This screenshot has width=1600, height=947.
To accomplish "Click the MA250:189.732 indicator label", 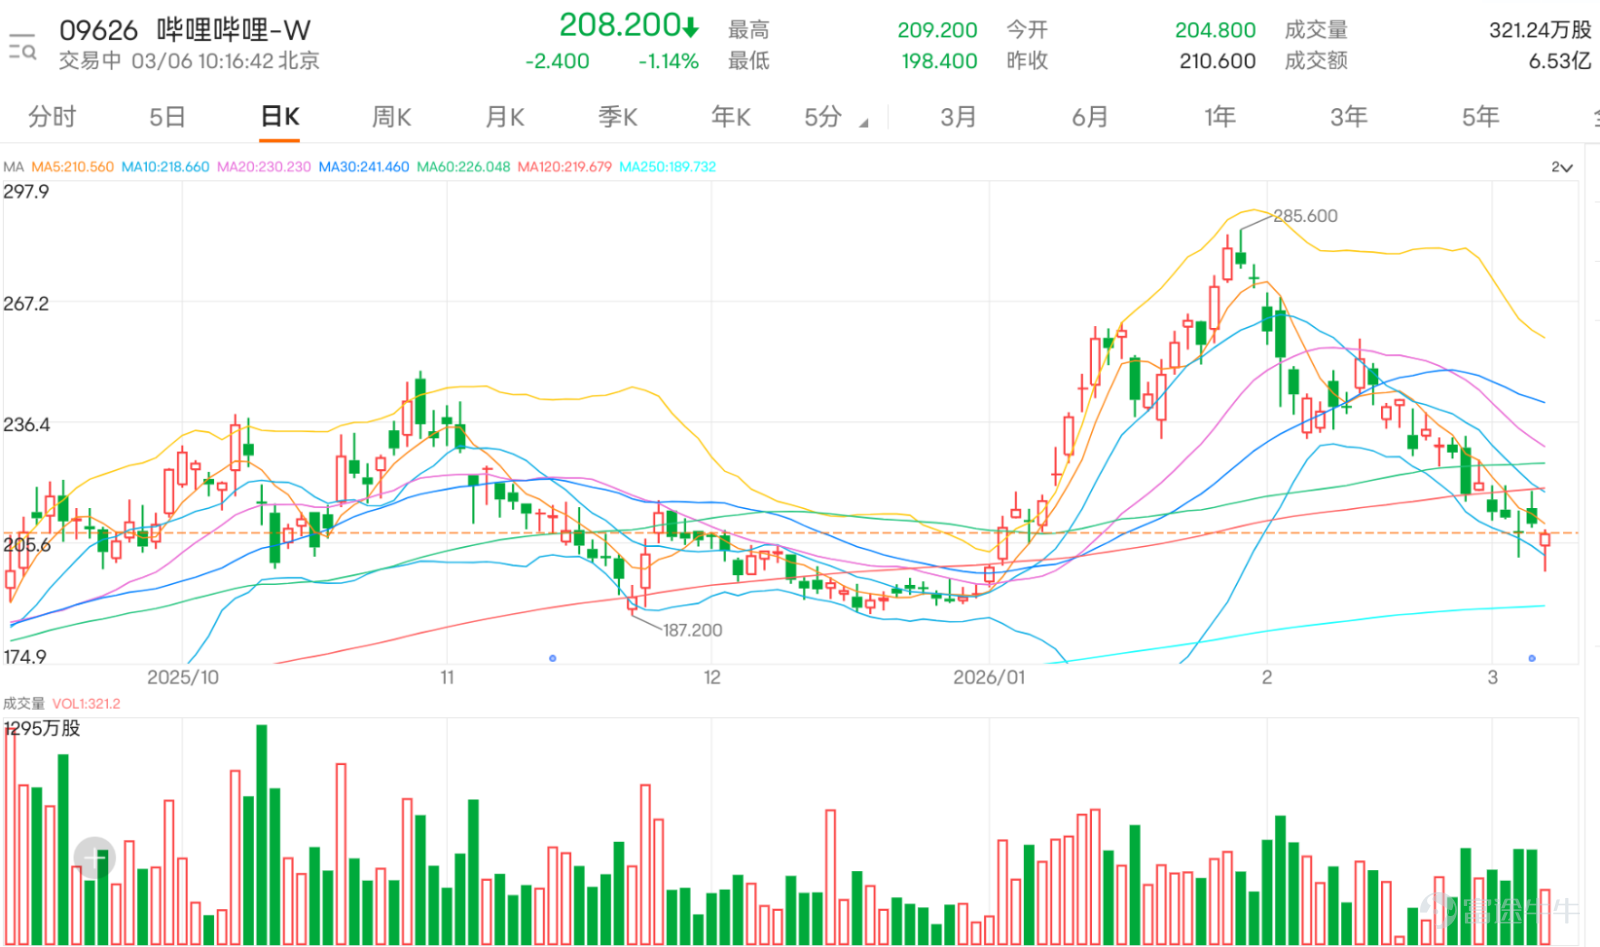I will (668, 167).
